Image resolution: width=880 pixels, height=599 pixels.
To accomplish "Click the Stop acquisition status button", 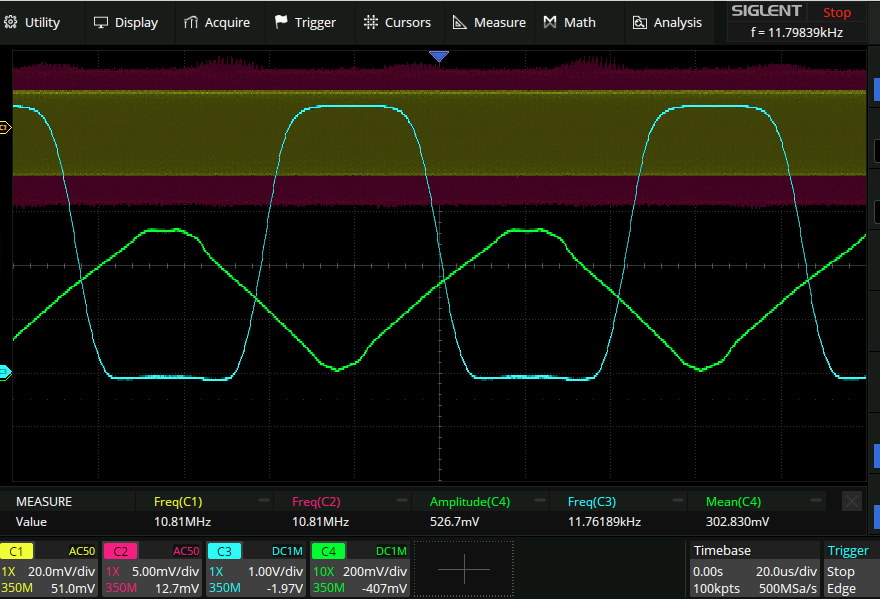I will point(836,13).
